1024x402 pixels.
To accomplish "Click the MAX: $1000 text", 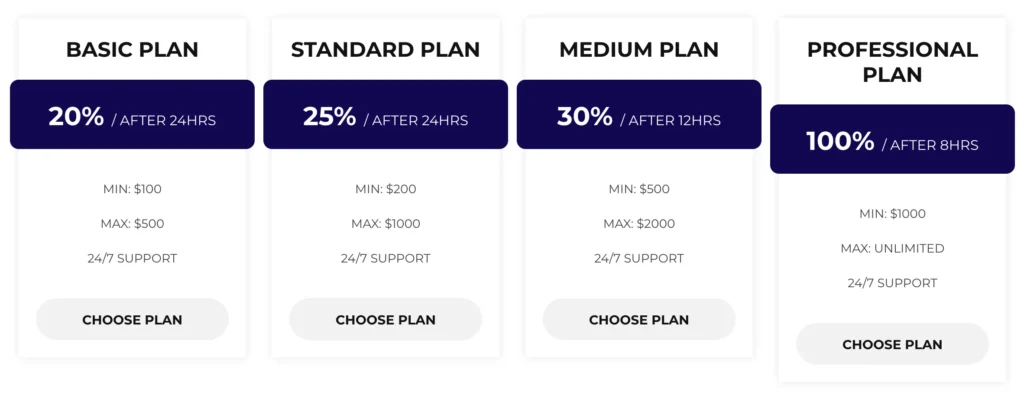I will click(x=385, y=224).
